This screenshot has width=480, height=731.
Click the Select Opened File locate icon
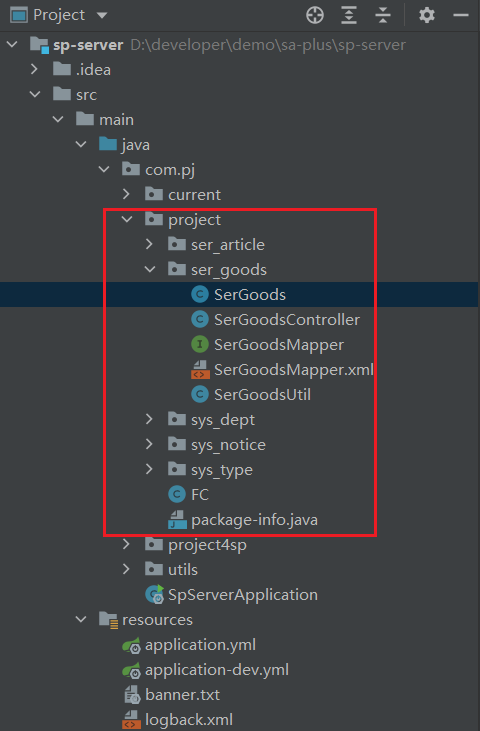315,15
